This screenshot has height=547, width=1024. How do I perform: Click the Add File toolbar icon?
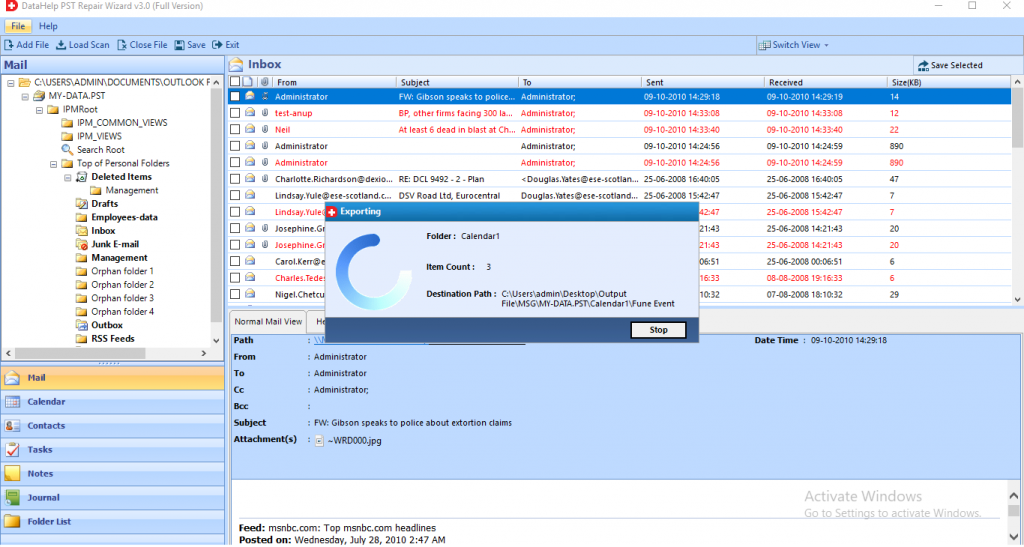10,45
